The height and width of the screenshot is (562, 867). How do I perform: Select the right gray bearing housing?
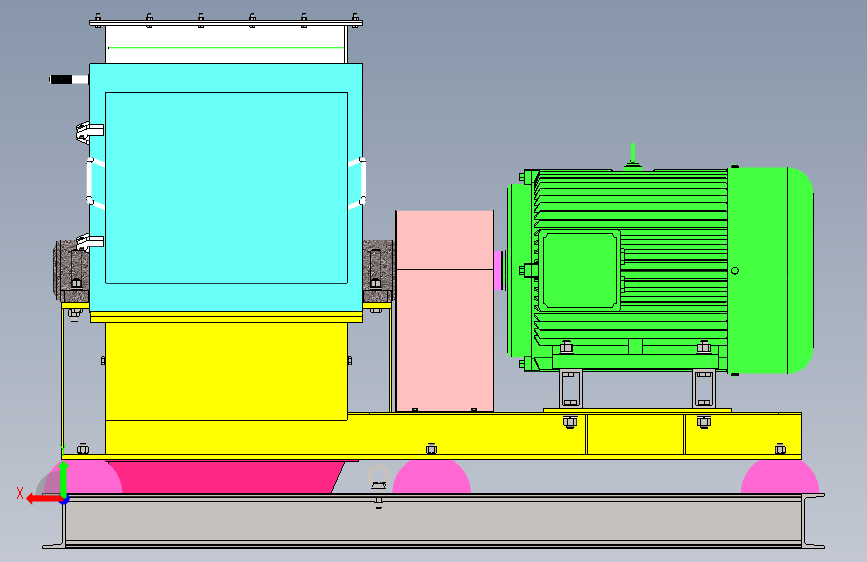click(378, 271)
